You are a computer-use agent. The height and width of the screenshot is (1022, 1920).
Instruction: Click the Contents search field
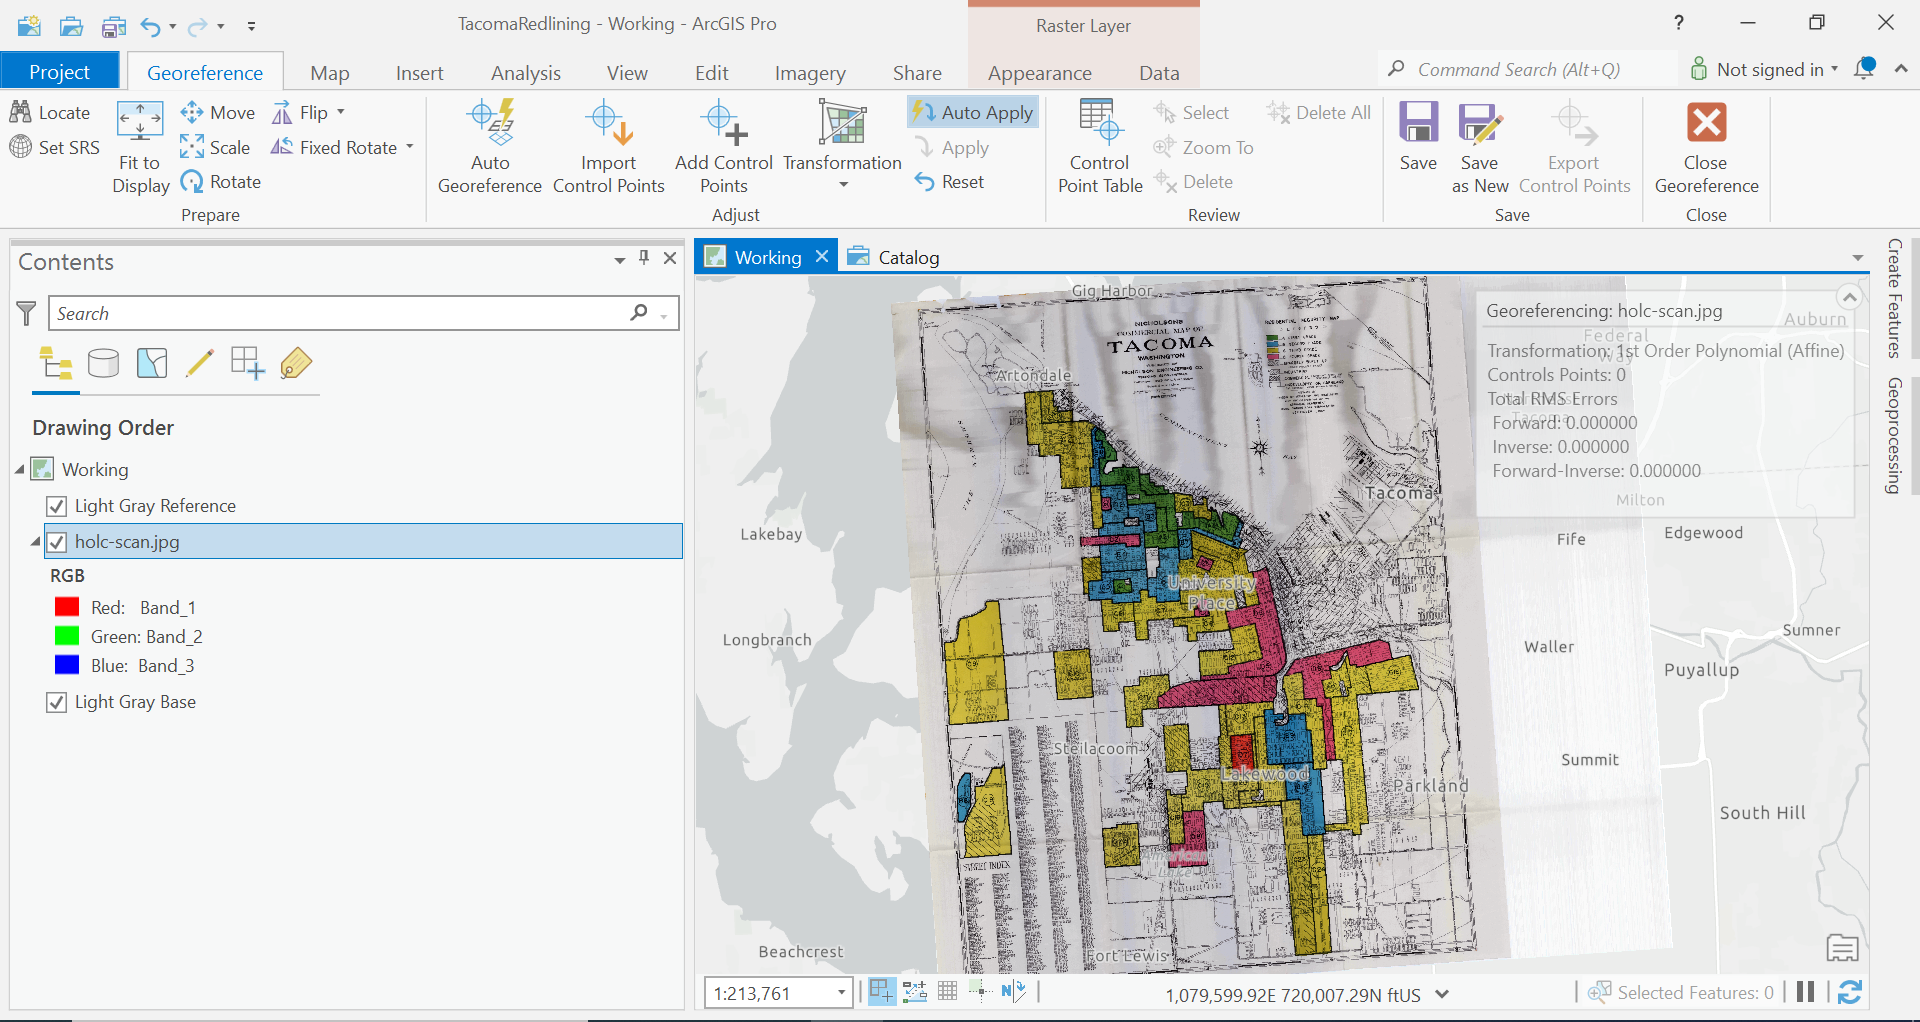(364, 314)
